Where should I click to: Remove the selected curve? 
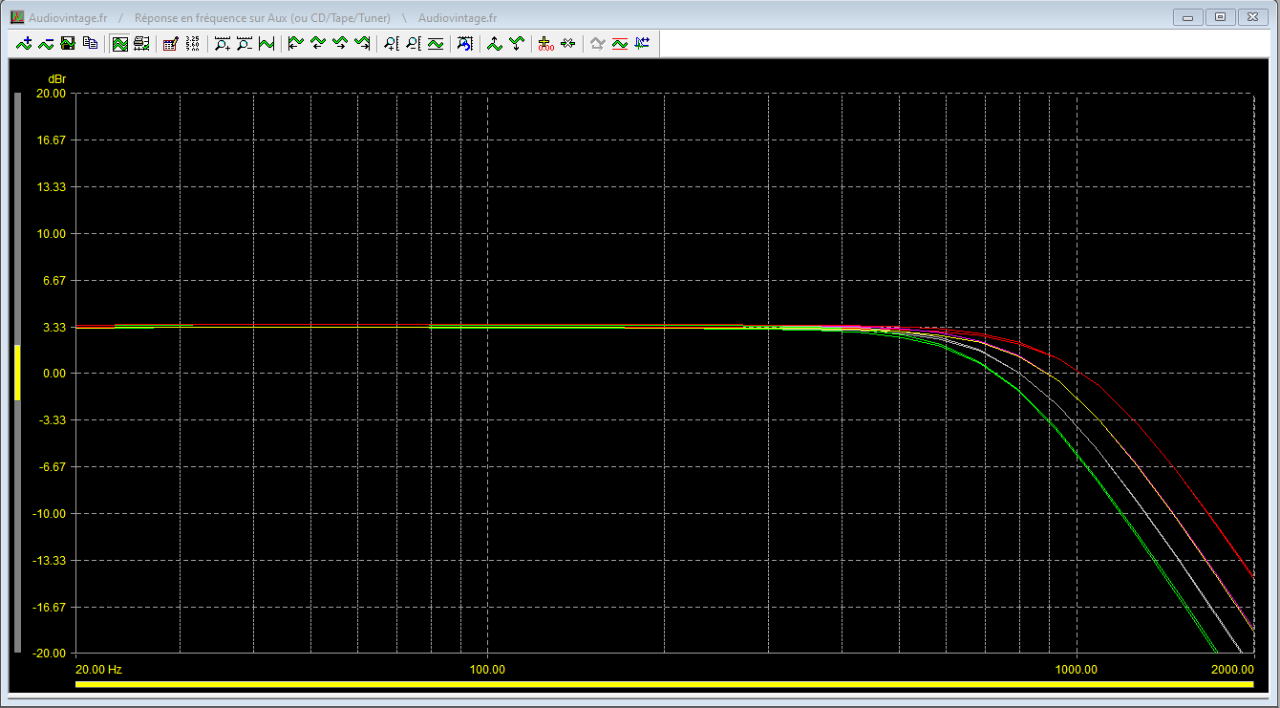click(x=46, y=43)
